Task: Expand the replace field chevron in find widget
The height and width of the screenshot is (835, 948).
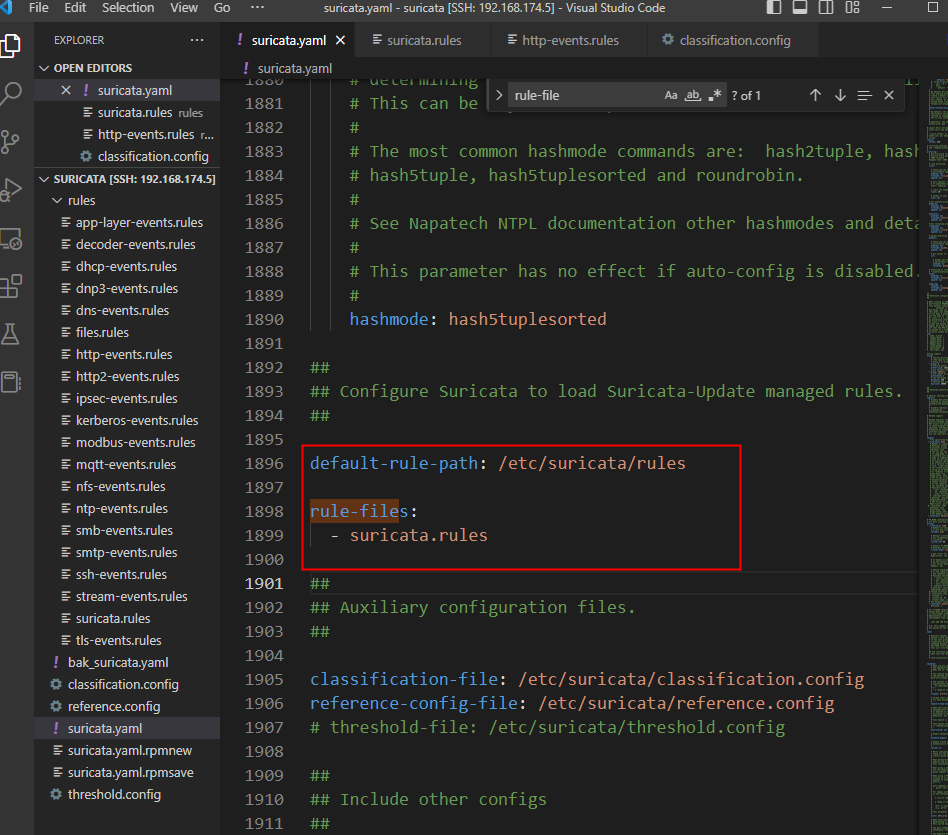Action: (x=499, y=96)
